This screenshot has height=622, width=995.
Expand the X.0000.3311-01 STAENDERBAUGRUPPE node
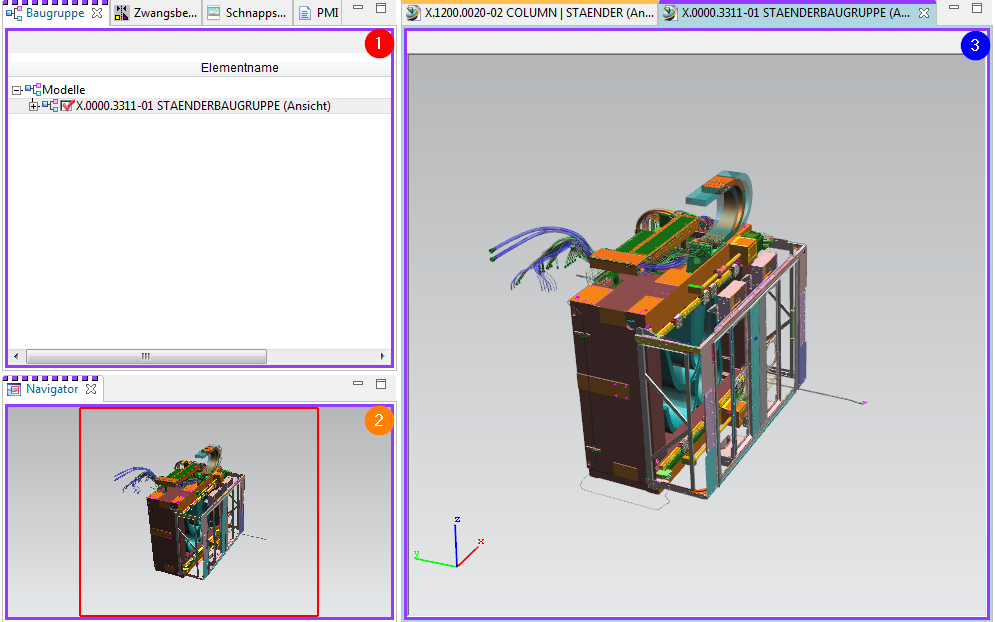coord(34,106)
